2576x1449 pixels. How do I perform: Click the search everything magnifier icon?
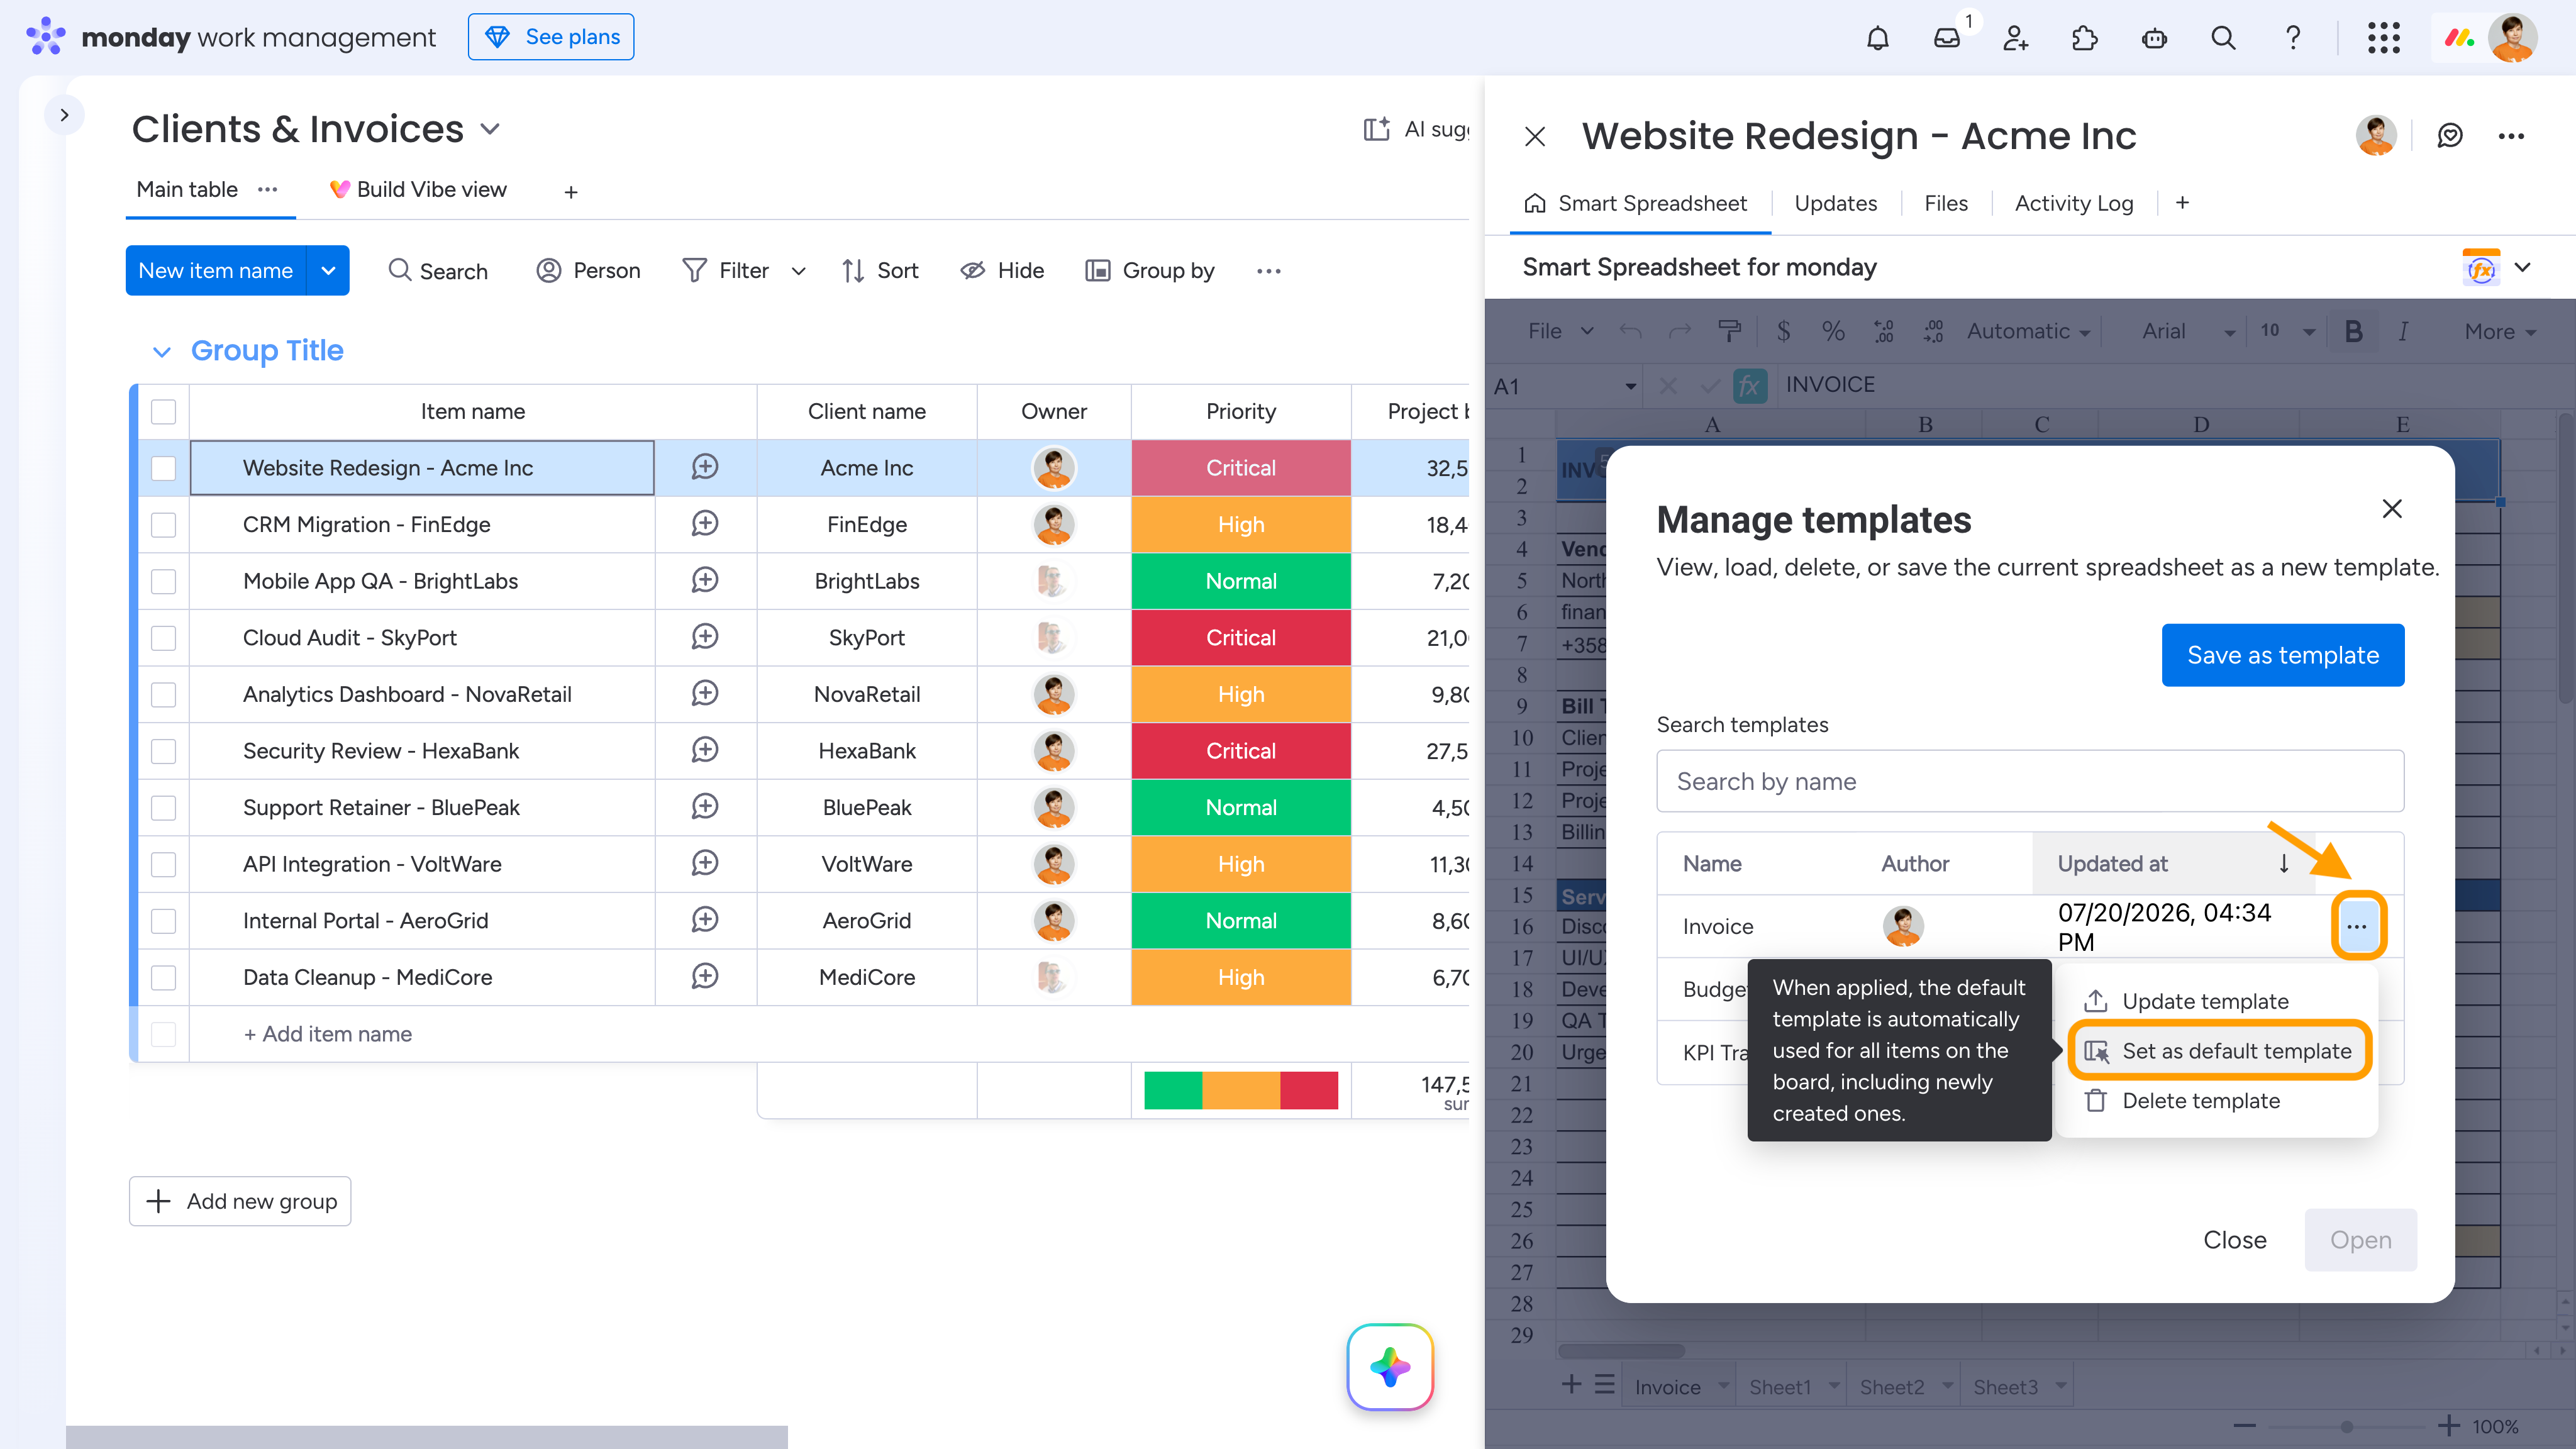[2223, 38]
